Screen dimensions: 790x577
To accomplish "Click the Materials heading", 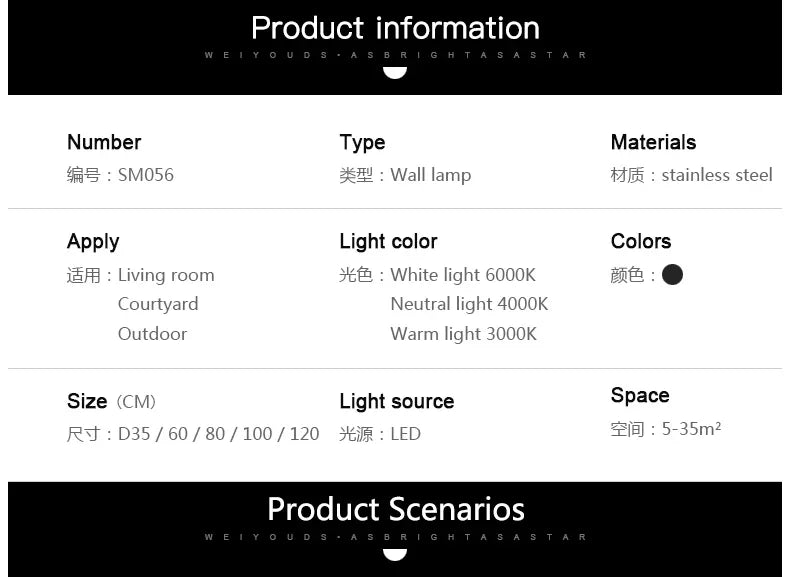I will pos(653,142).
